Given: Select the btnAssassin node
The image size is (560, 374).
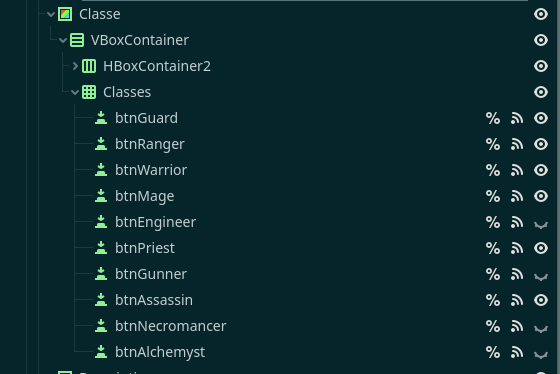Looking at the screenshot, I should [x=154, y=300].
